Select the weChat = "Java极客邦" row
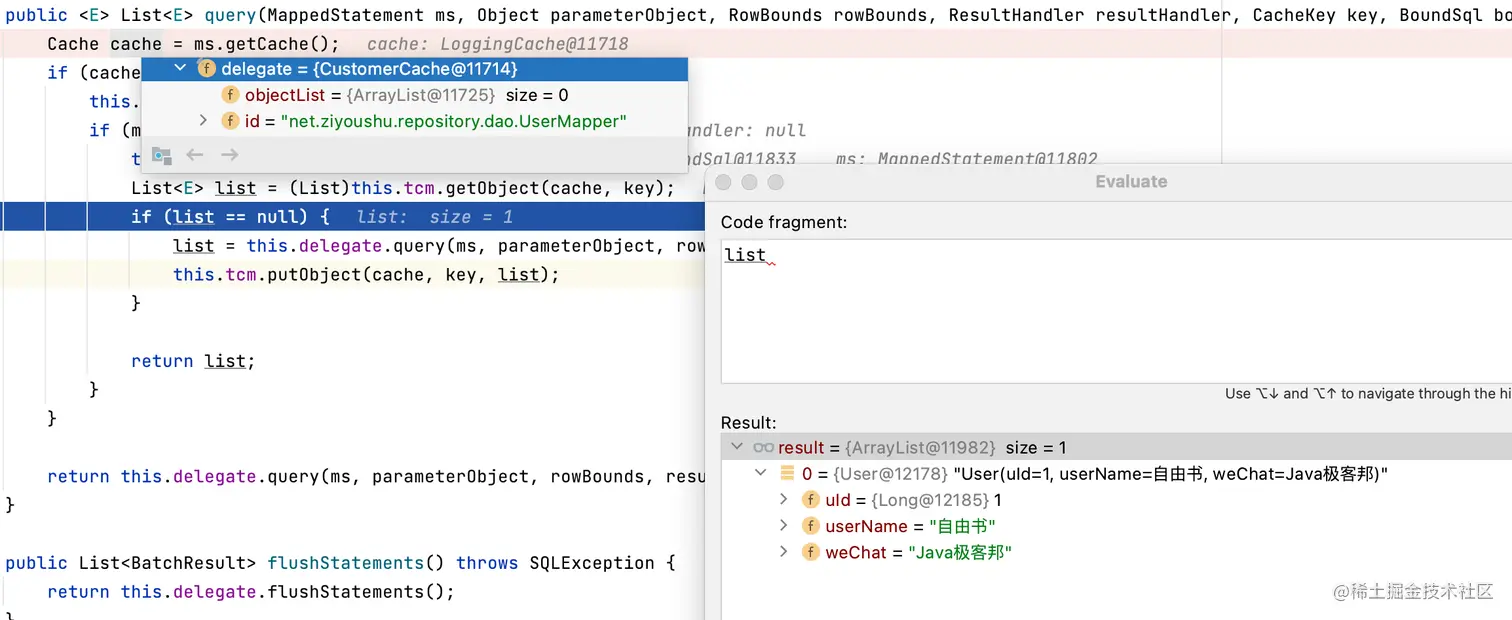This screenshot has width=1512, height=620. point(1116,551)
